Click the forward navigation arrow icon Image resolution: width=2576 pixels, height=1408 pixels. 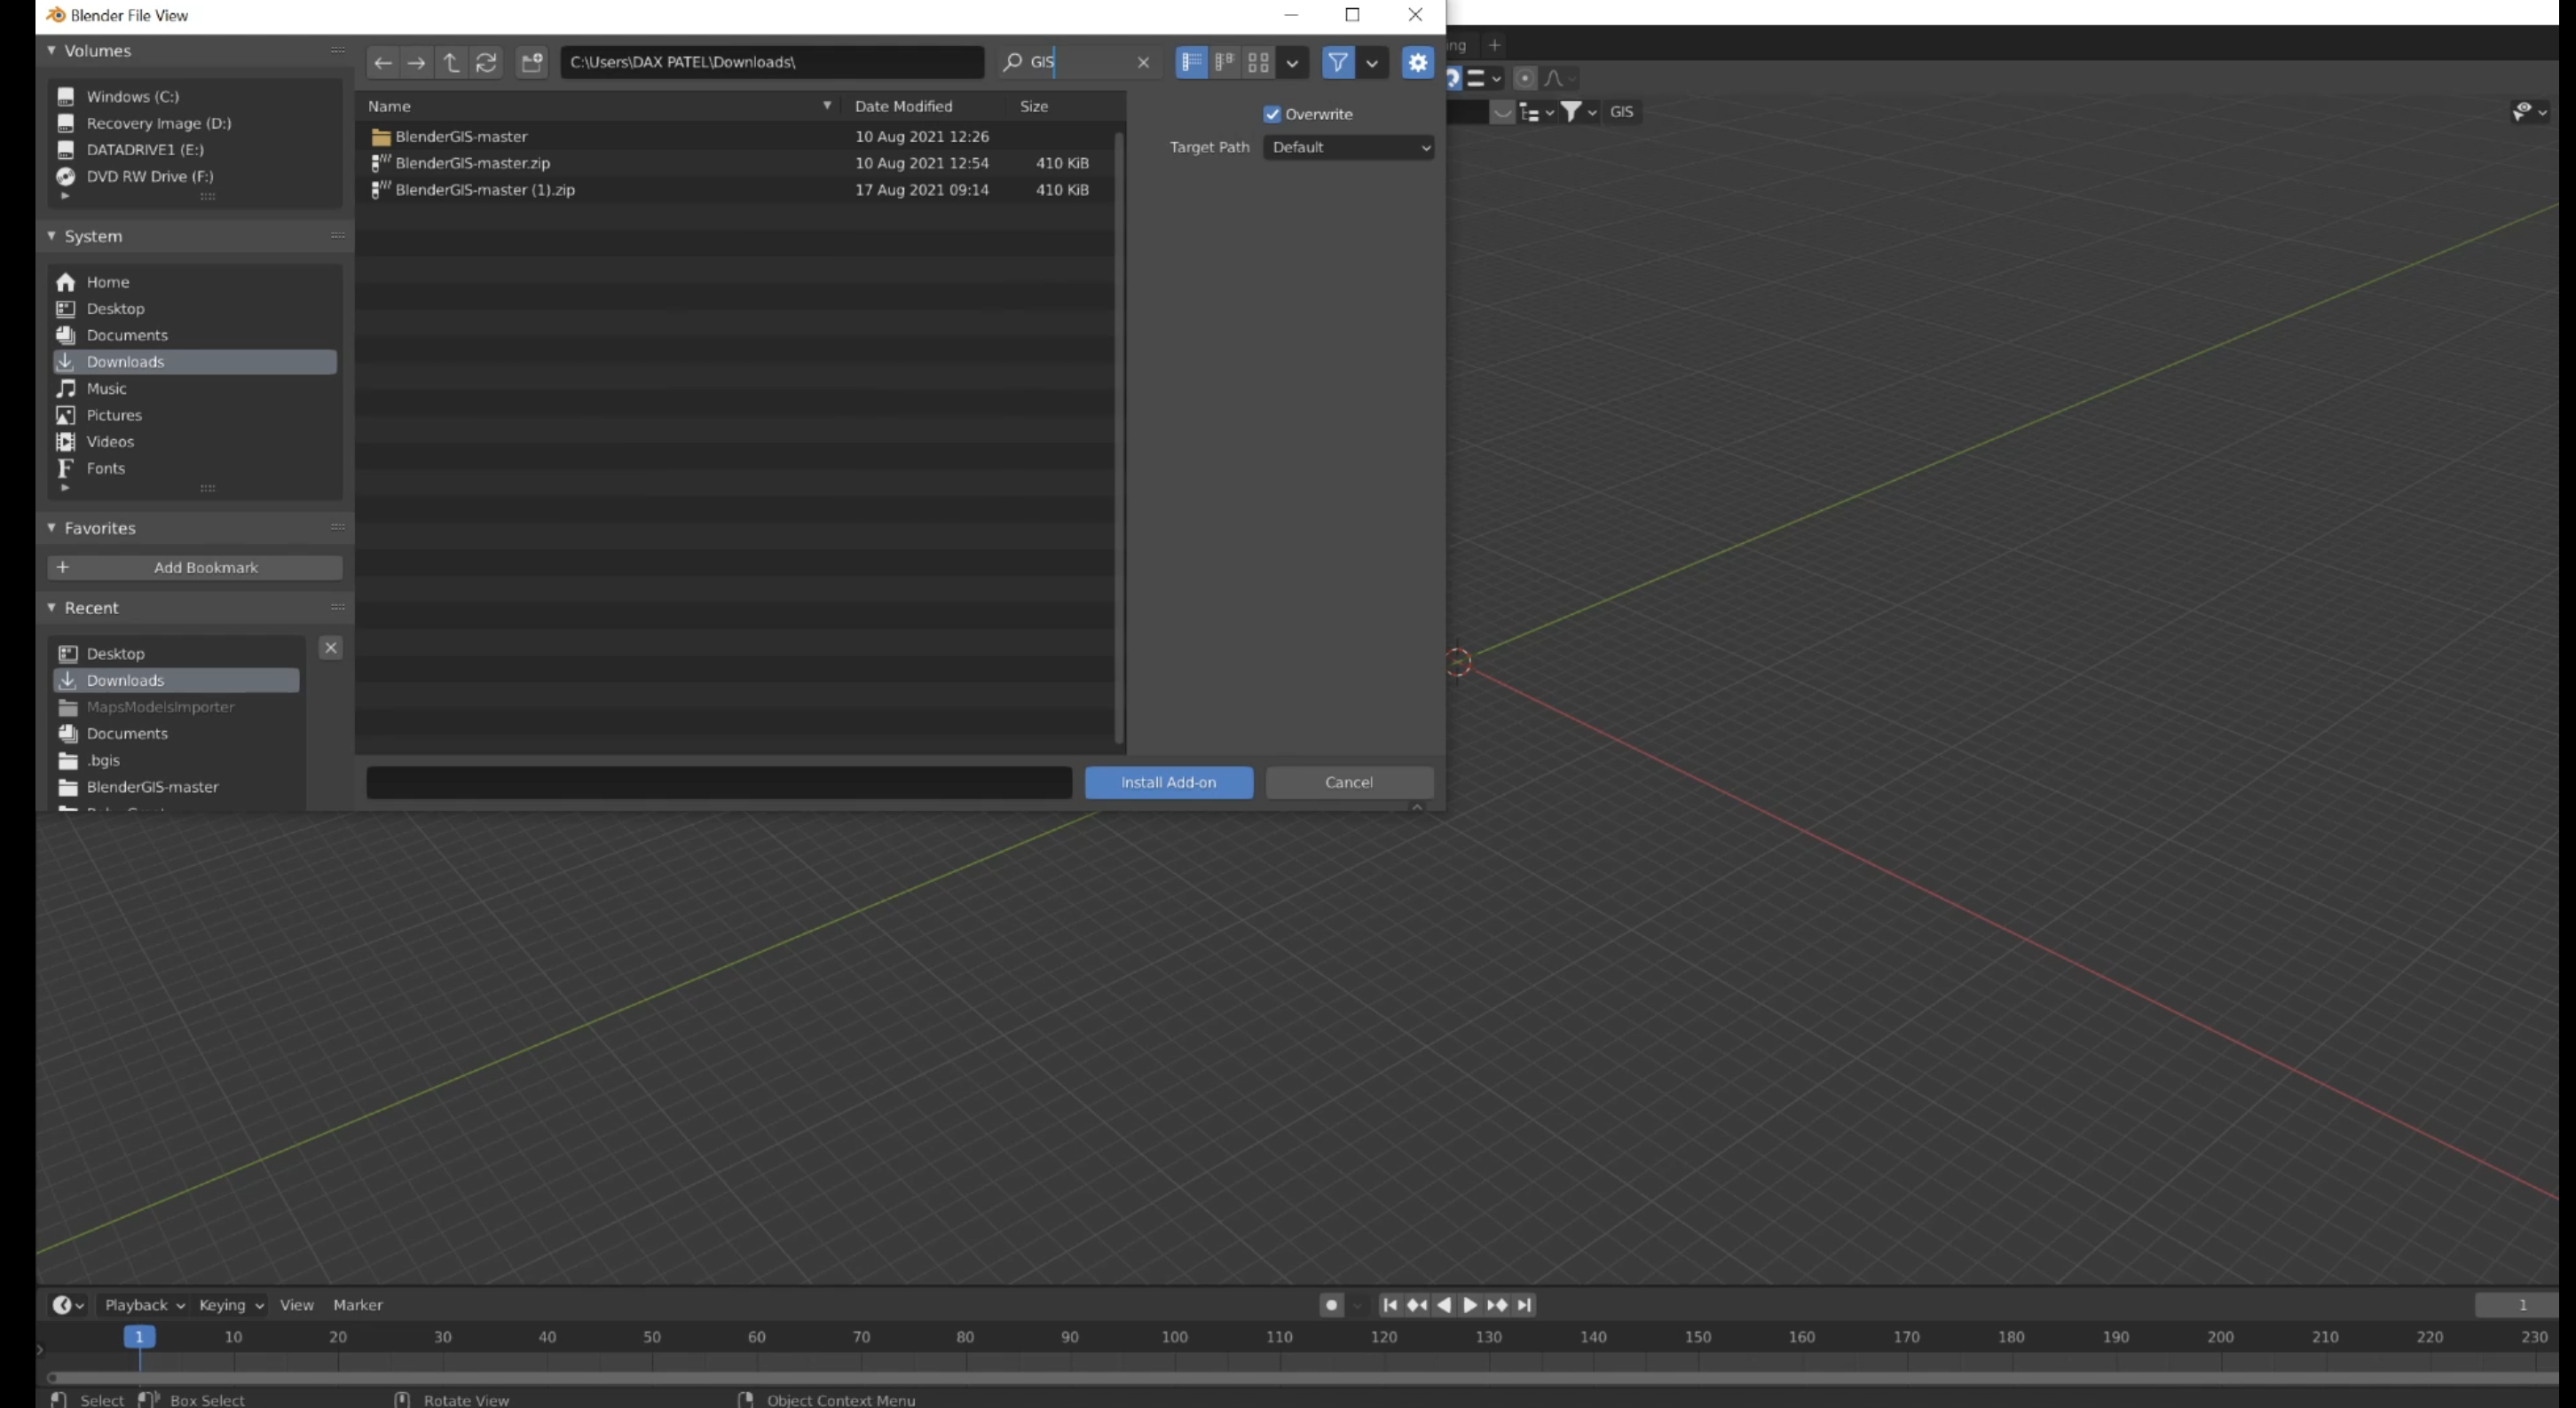click(414, 60)
